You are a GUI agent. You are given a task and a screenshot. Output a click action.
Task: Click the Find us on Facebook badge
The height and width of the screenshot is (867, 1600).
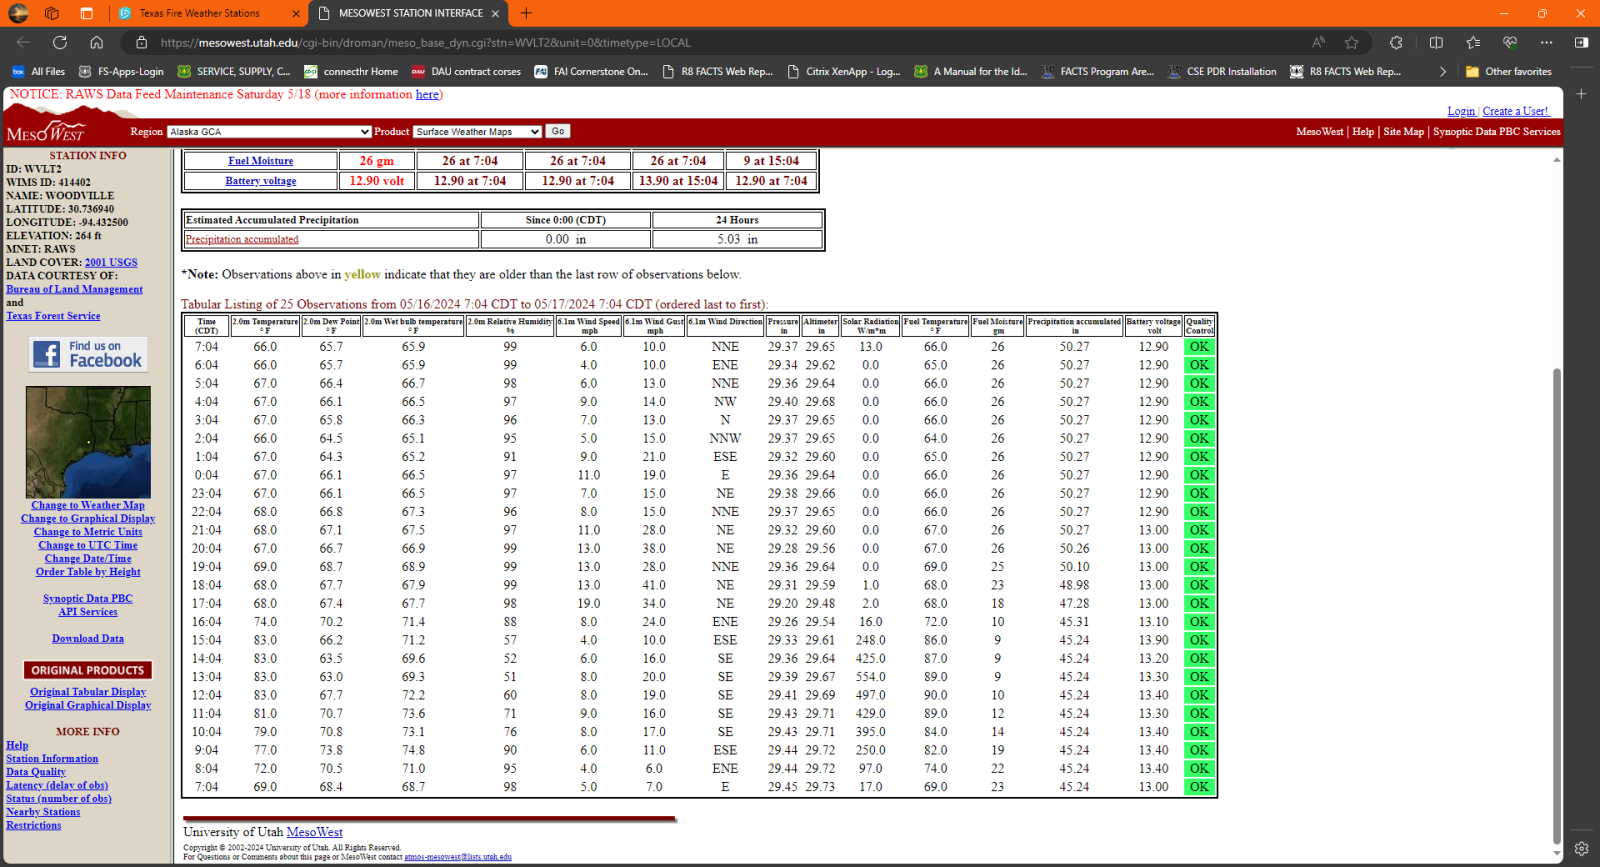88,354
